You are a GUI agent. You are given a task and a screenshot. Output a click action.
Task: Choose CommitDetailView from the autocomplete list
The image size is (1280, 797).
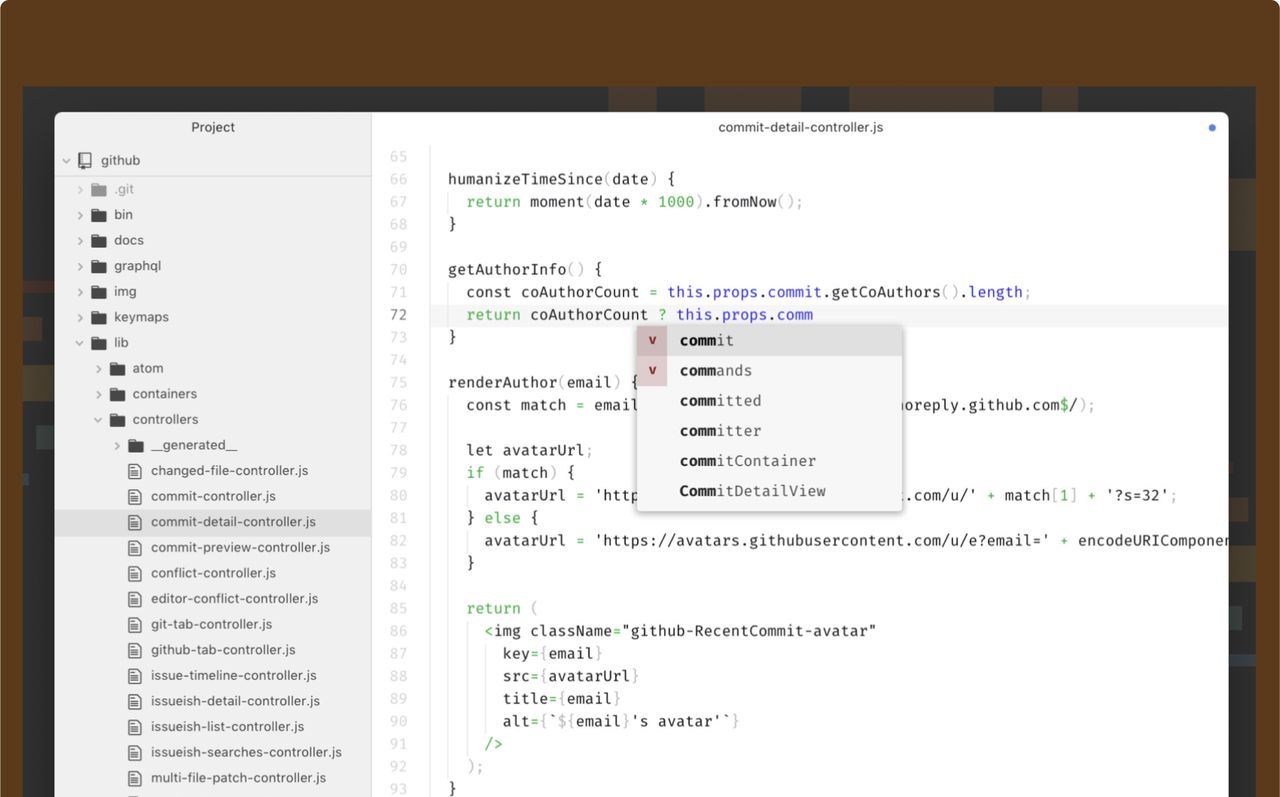[x=752, y=491]
